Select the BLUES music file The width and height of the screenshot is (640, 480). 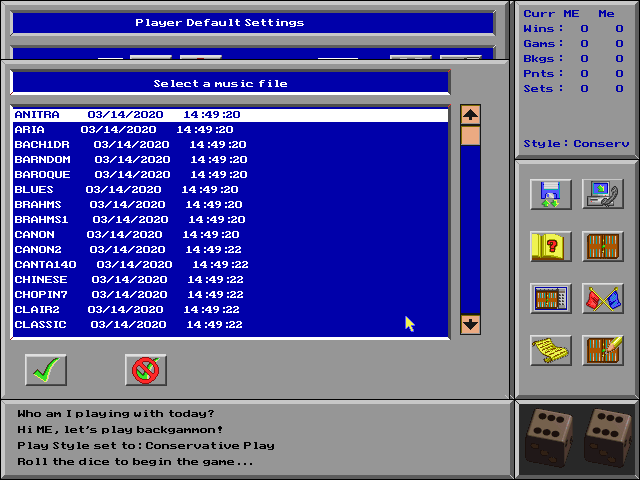(231, 190)
